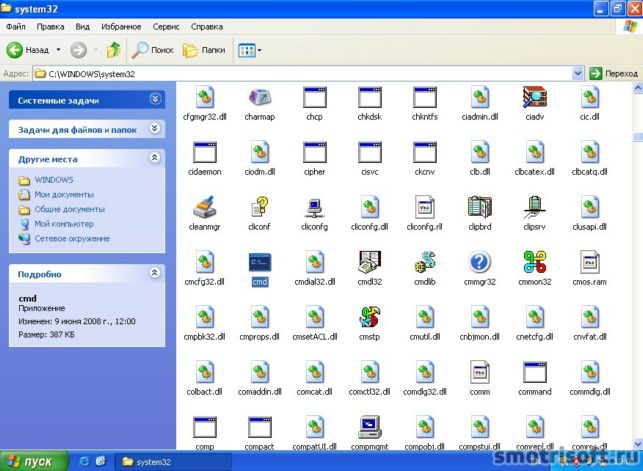643x471 pixels.
Task: Select the clipbrd clipboard viewer icon
Action: (480, 207)
